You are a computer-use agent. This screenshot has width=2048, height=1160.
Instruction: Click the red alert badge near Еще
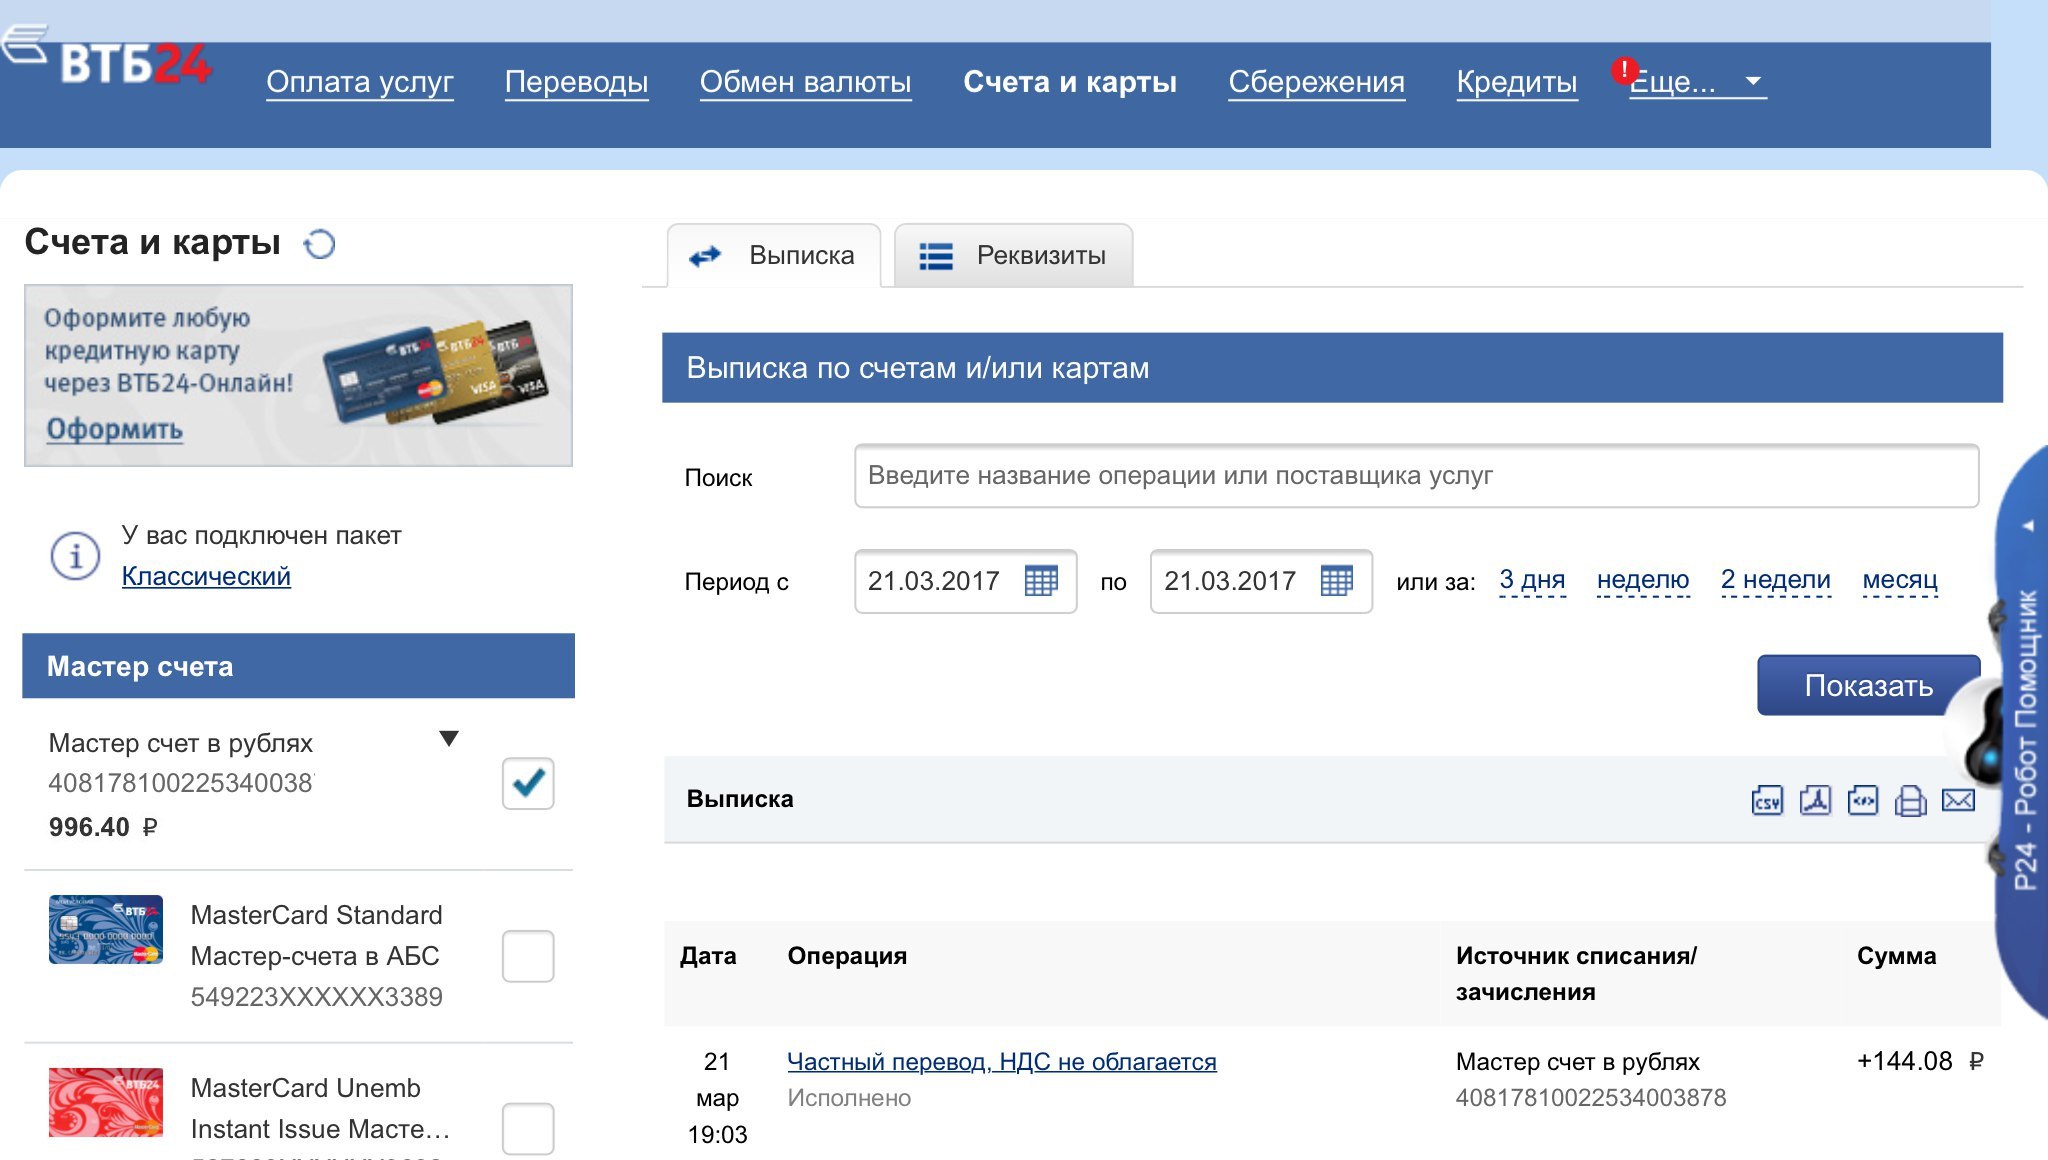tap(1624, 70)
